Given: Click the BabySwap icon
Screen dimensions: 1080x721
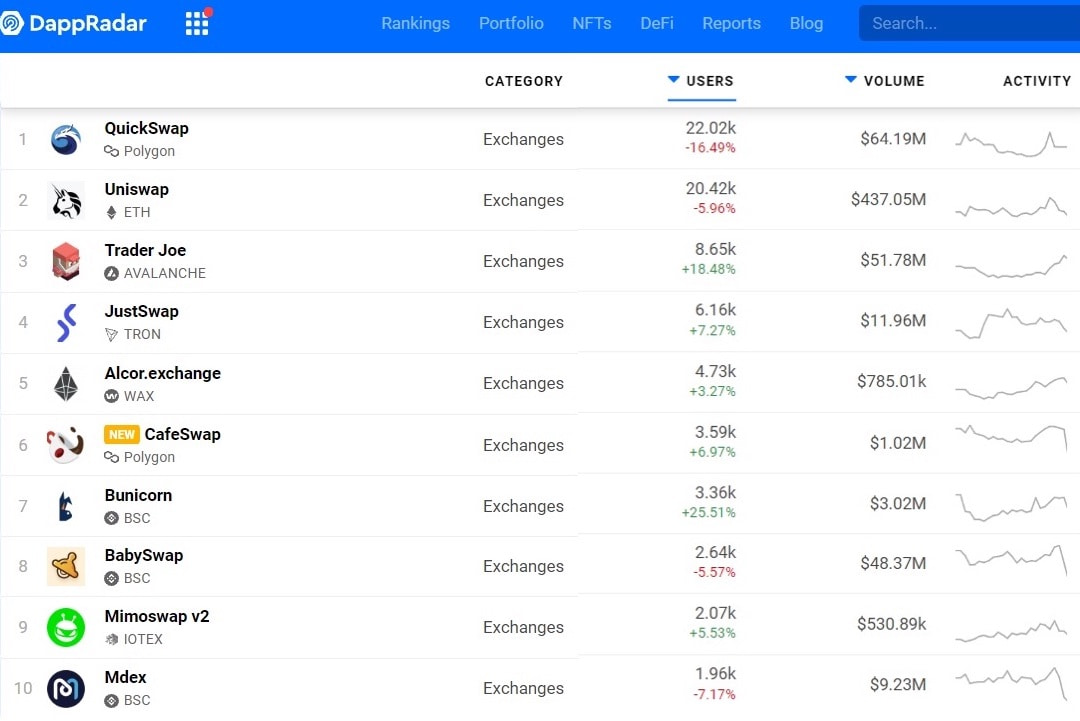Looking at the screenshot, I should pyautogui.click(x=66, y=566).
